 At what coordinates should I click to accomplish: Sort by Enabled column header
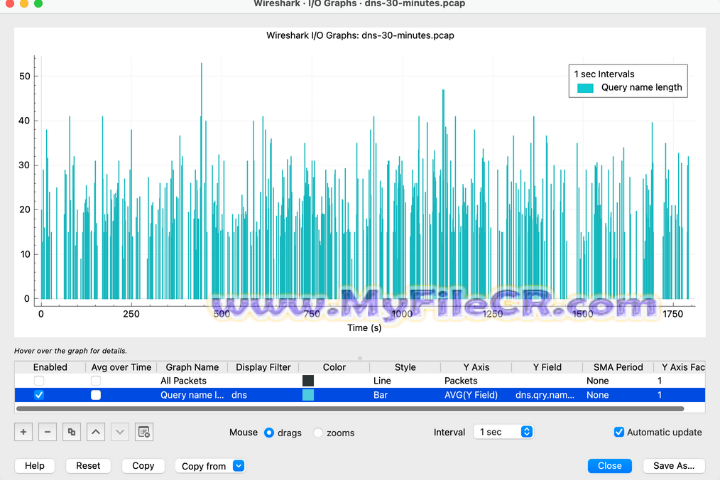[50, 367]
